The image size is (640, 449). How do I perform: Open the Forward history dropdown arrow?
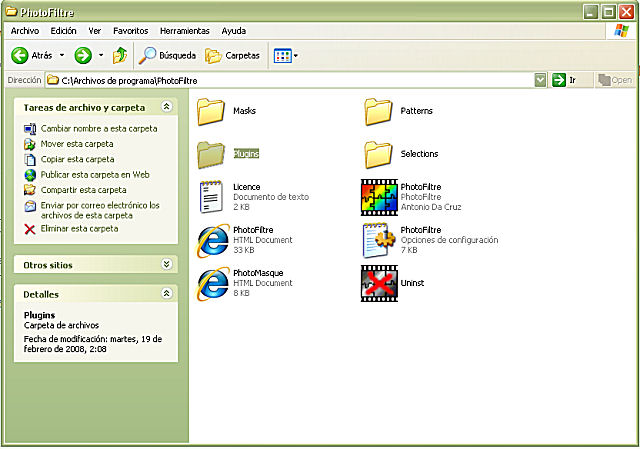click(101, 55)
